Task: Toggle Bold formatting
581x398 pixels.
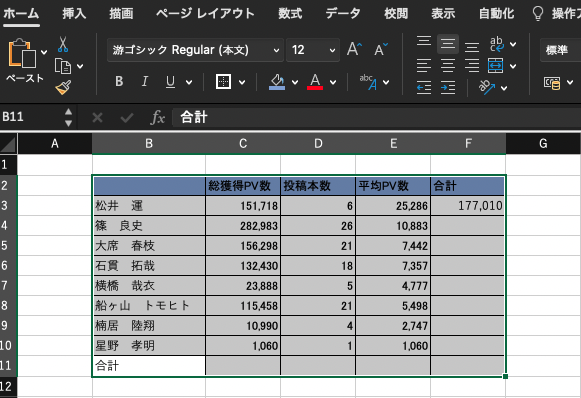Action: click(x=119, y=82)
